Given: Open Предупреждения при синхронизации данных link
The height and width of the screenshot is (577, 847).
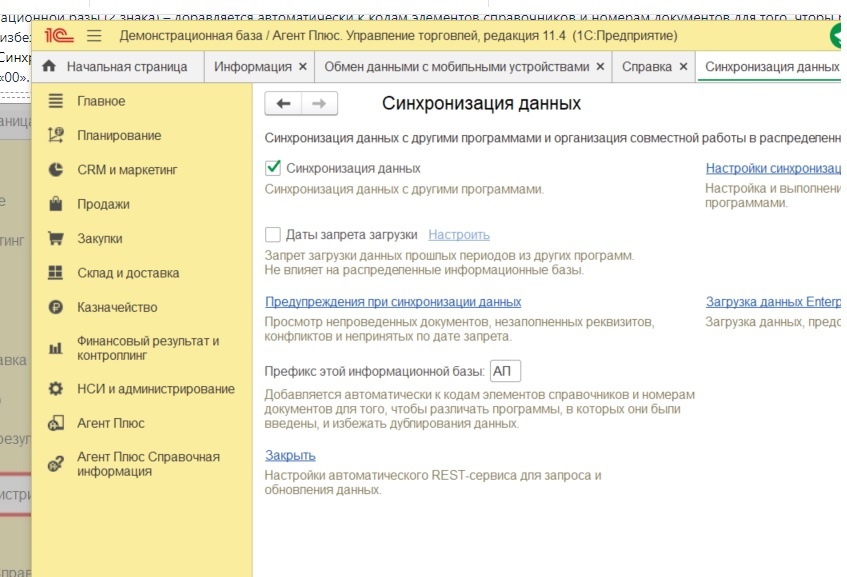Looking at the screenshot, I should pos(393,301).
